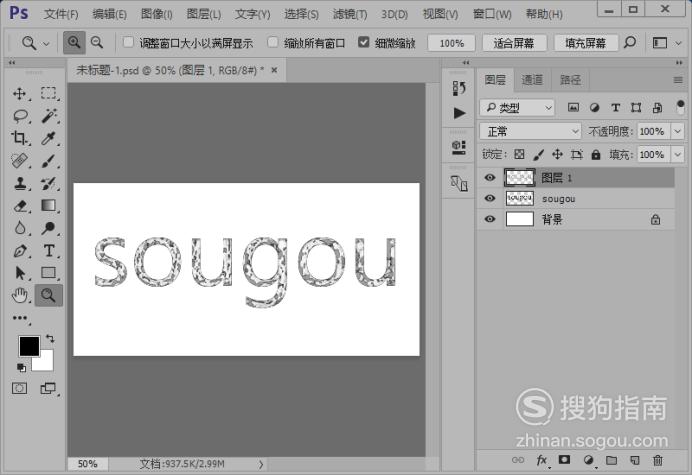Select the Hand tool
The height and width of the screenshot is (475, 692).
[x=19, y=295]
